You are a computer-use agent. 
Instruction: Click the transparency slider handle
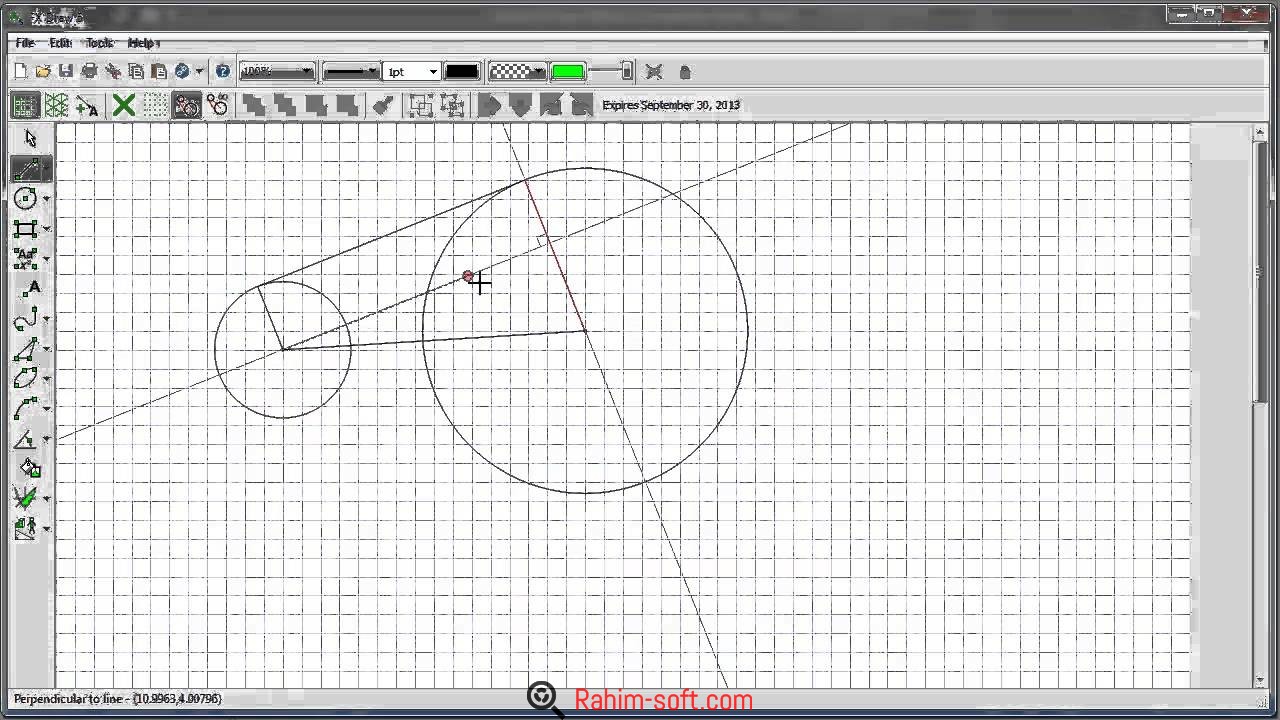tap(627, 72)
